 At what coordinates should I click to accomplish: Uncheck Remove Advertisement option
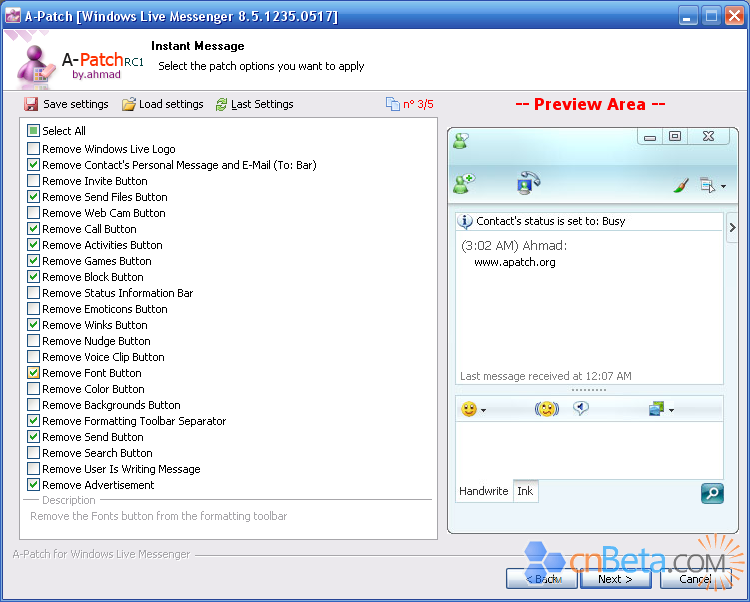click(x=33, y=485)
